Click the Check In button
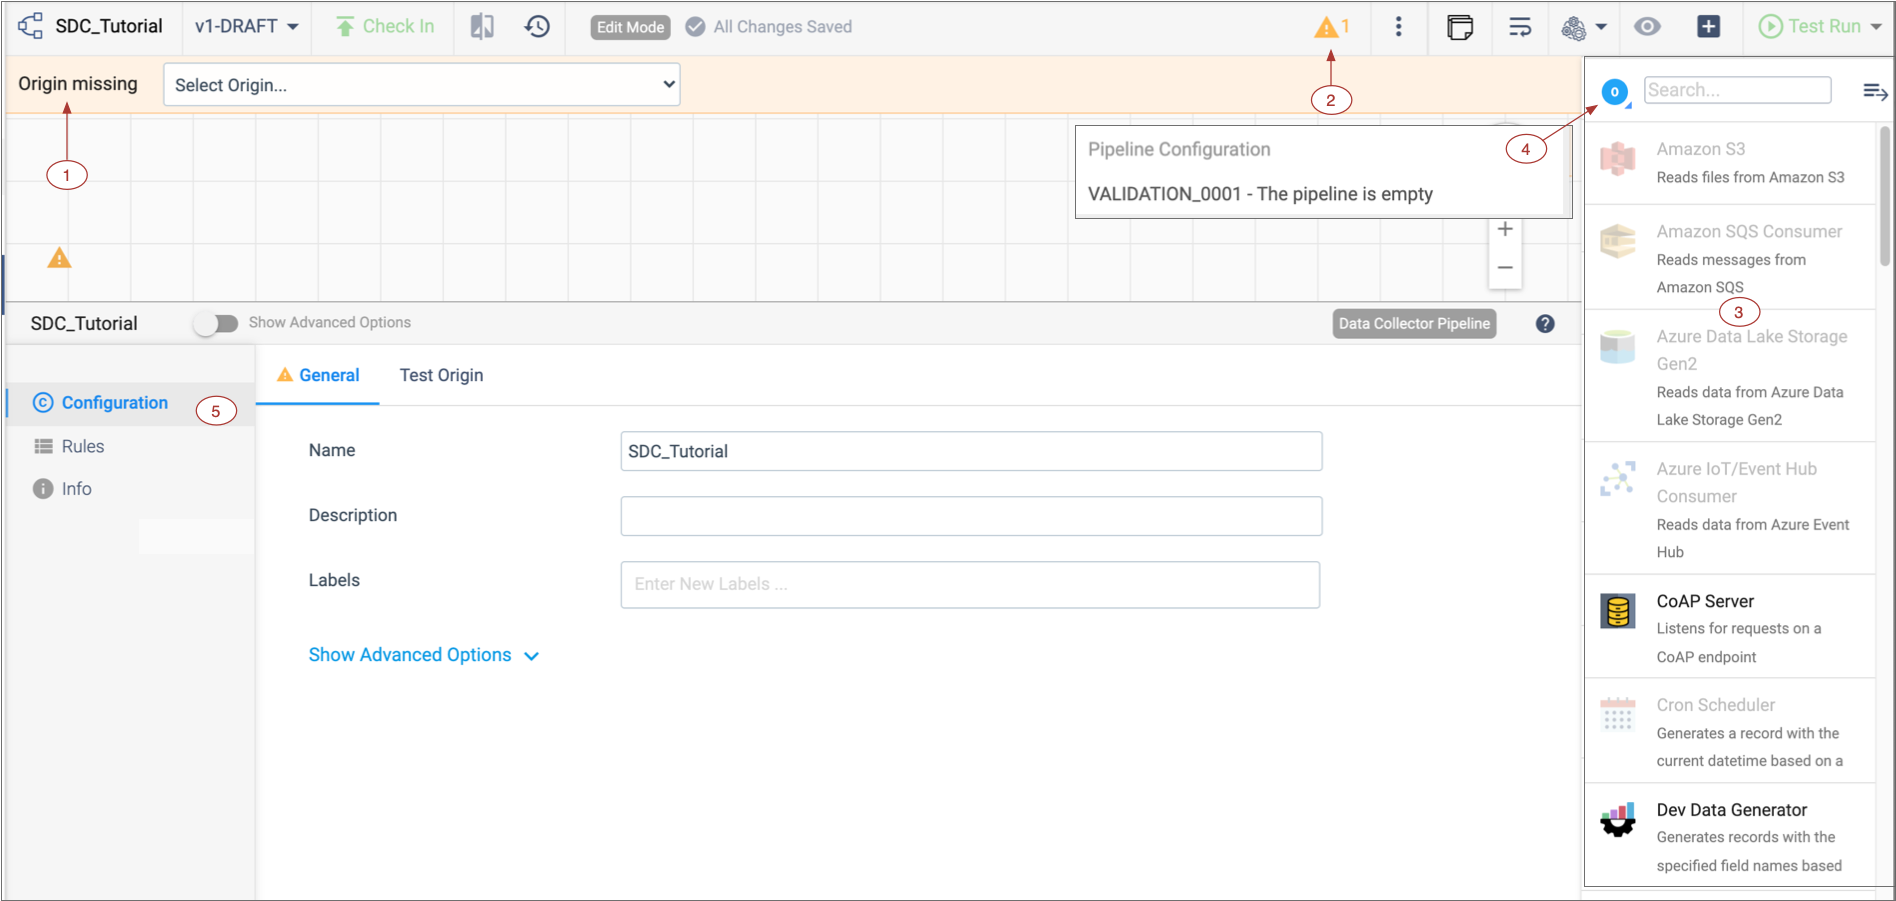The image size is (1896, 901). coord(385,27)
